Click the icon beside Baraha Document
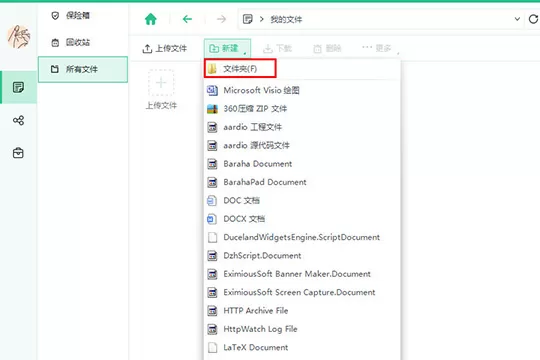The width and height of the screenshot is (540, 360). pos(212,164)
